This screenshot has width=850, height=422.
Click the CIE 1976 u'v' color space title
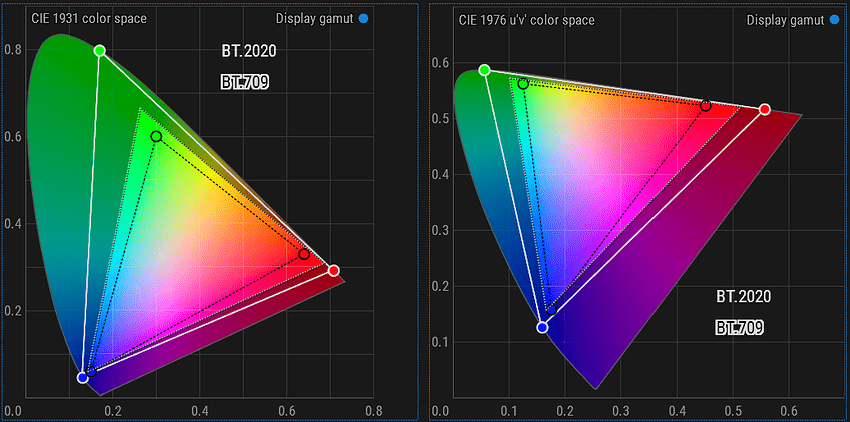point(527,21)
